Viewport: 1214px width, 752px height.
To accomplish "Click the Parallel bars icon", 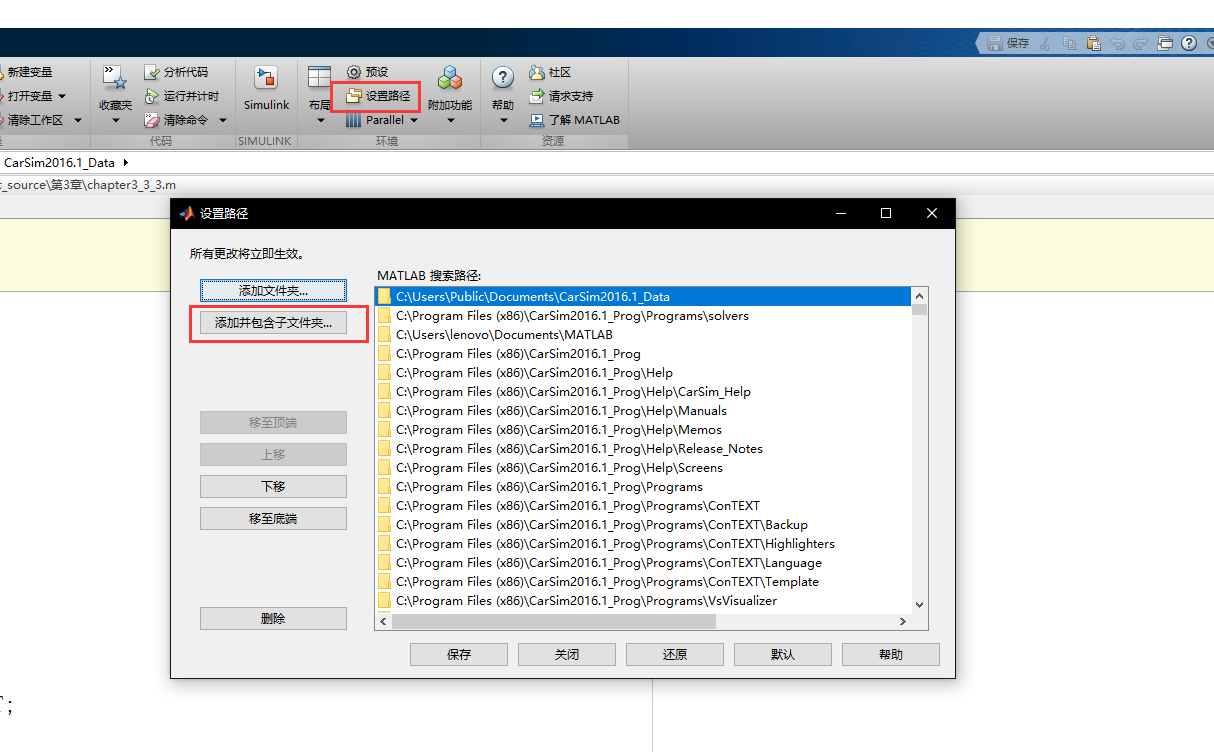I will [x=354, y=120].
